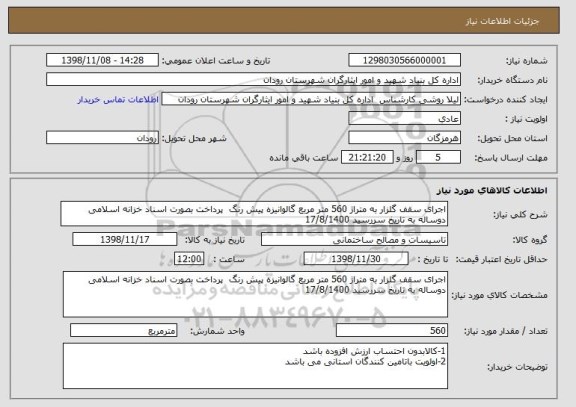Click the تعداد / مقدار مورد نیاز label
This screenshot has height=407, width=576.
pyautogui.click(x=506, y=331)
